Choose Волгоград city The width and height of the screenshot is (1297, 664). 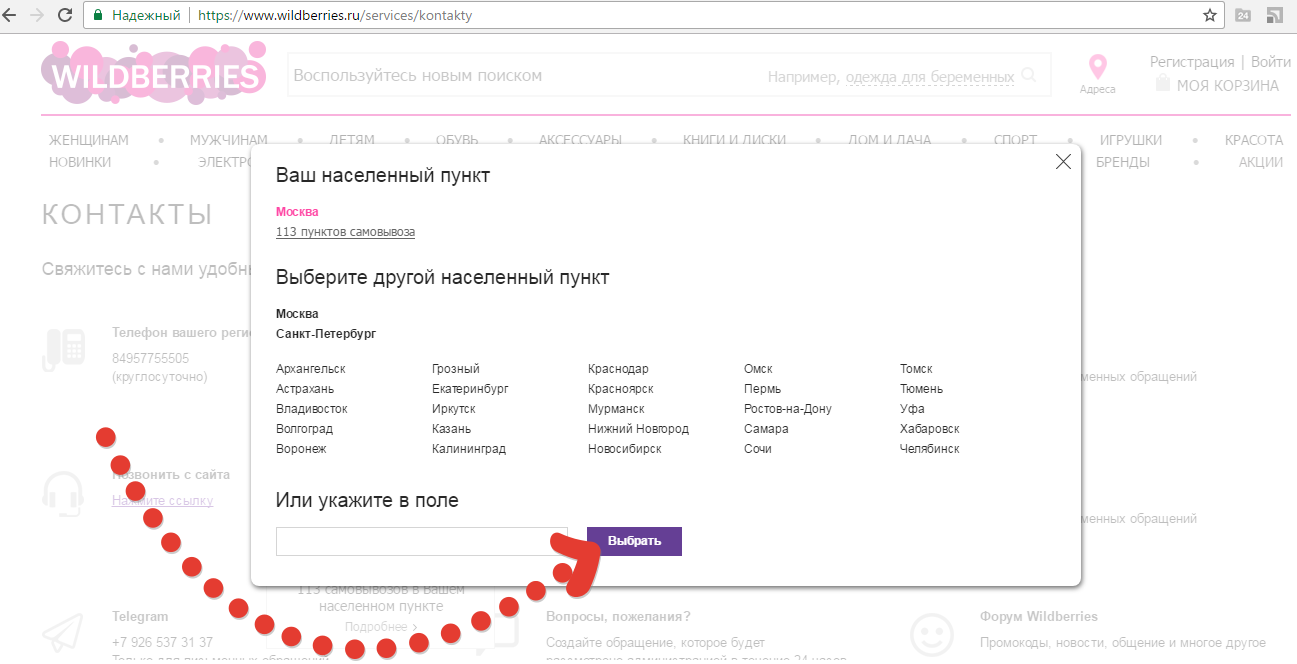[304, 429]
